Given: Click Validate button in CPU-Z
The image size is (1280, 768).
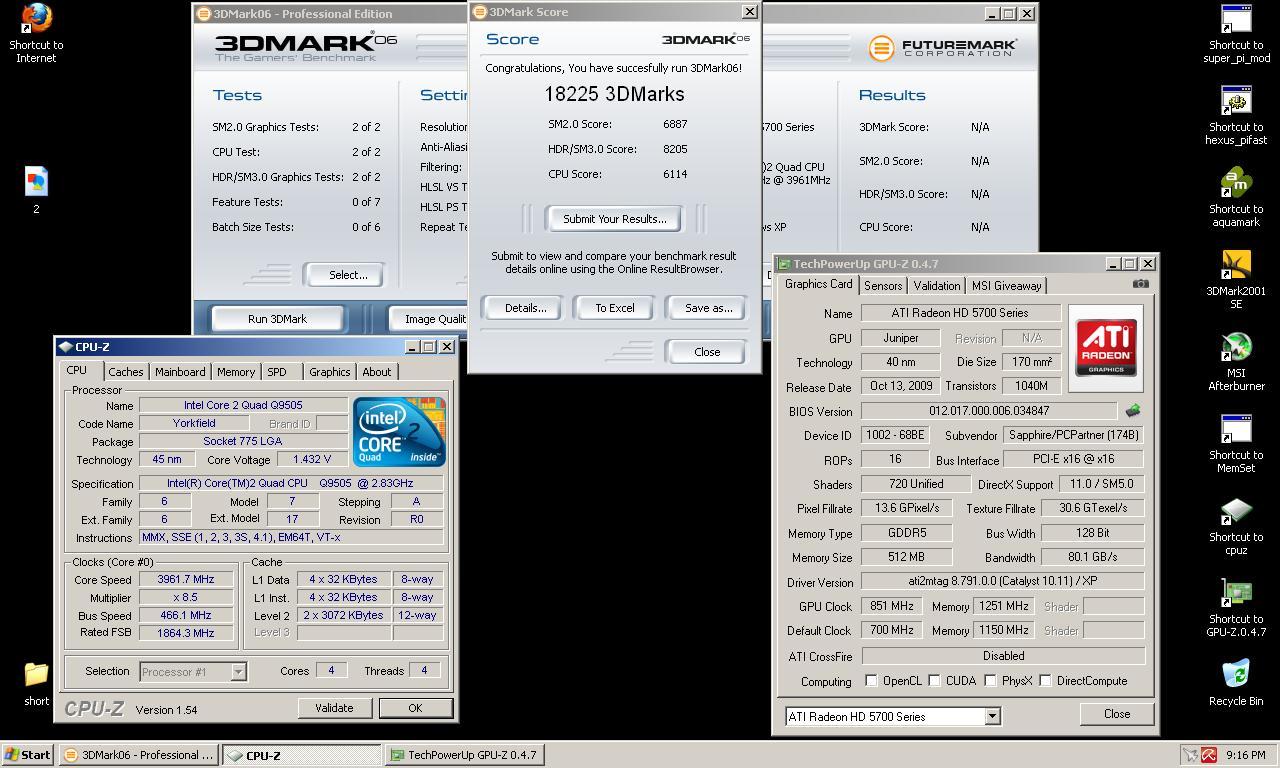Looking at the screenshot, I should point(334,708).
